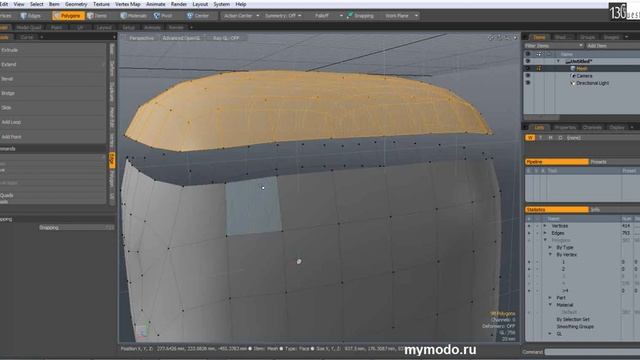Click the viewport gizmo axis icon
Image resolution: width=640 pixels, height=360 pixels.
click(x=141, y=331)
